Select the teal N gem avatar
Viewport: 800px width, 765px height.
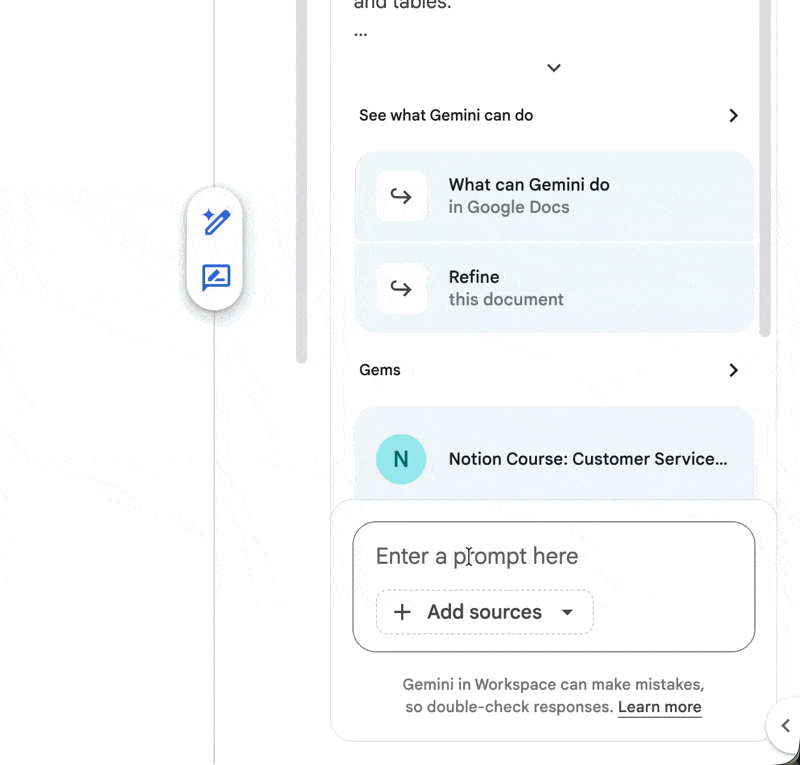pyautogui.click(x=401, y=459)
